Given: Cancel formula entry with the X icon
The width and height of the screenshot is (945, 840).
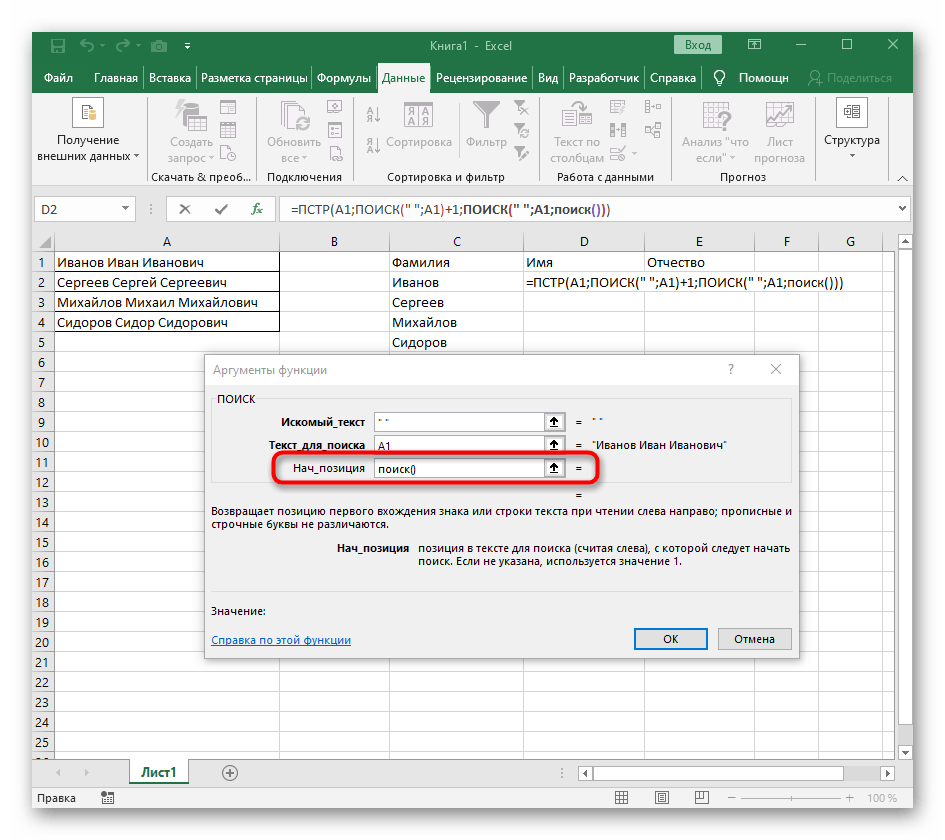Looking at the screenshot, I should pyautogui.click(x=185, y=209).
